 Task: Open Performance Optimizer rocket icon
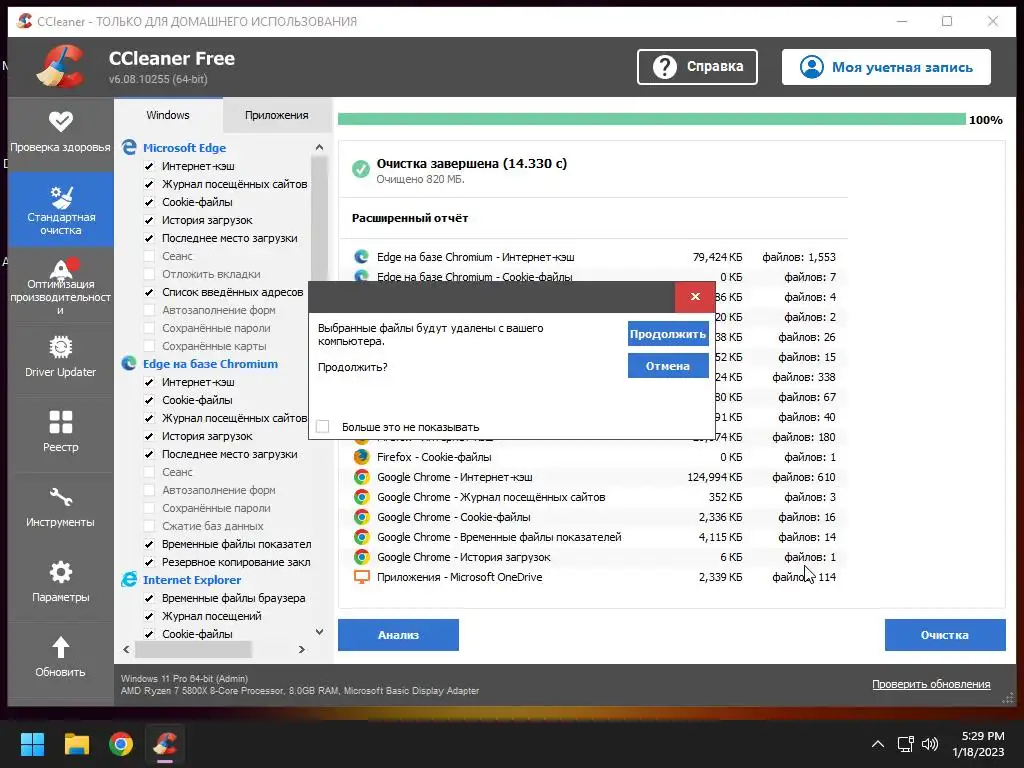point(62,268)
